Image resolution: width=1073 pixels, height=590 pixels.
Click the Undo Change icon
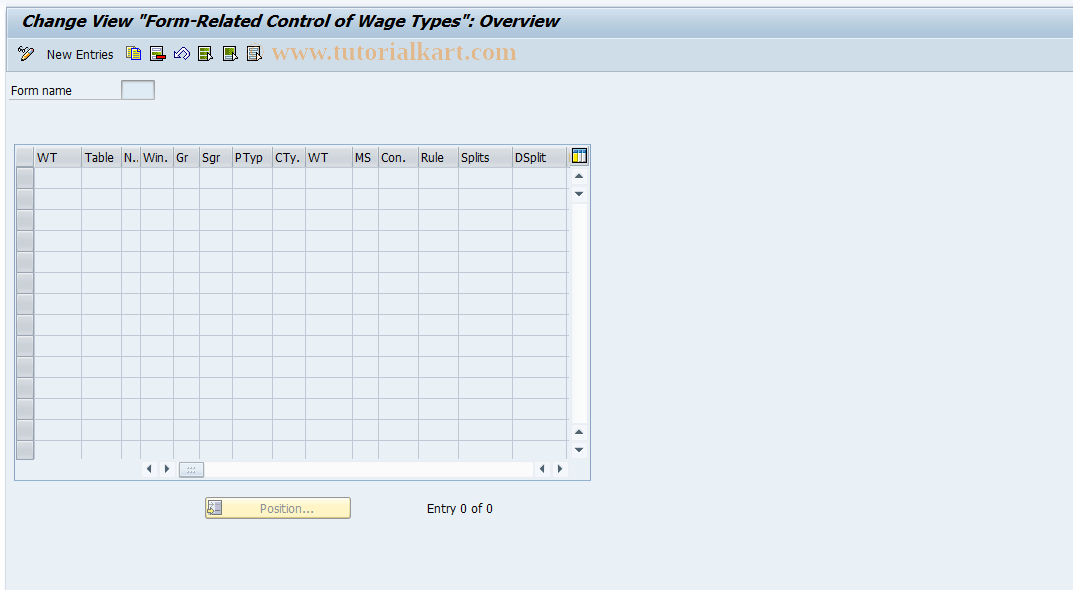pos(181,53)
